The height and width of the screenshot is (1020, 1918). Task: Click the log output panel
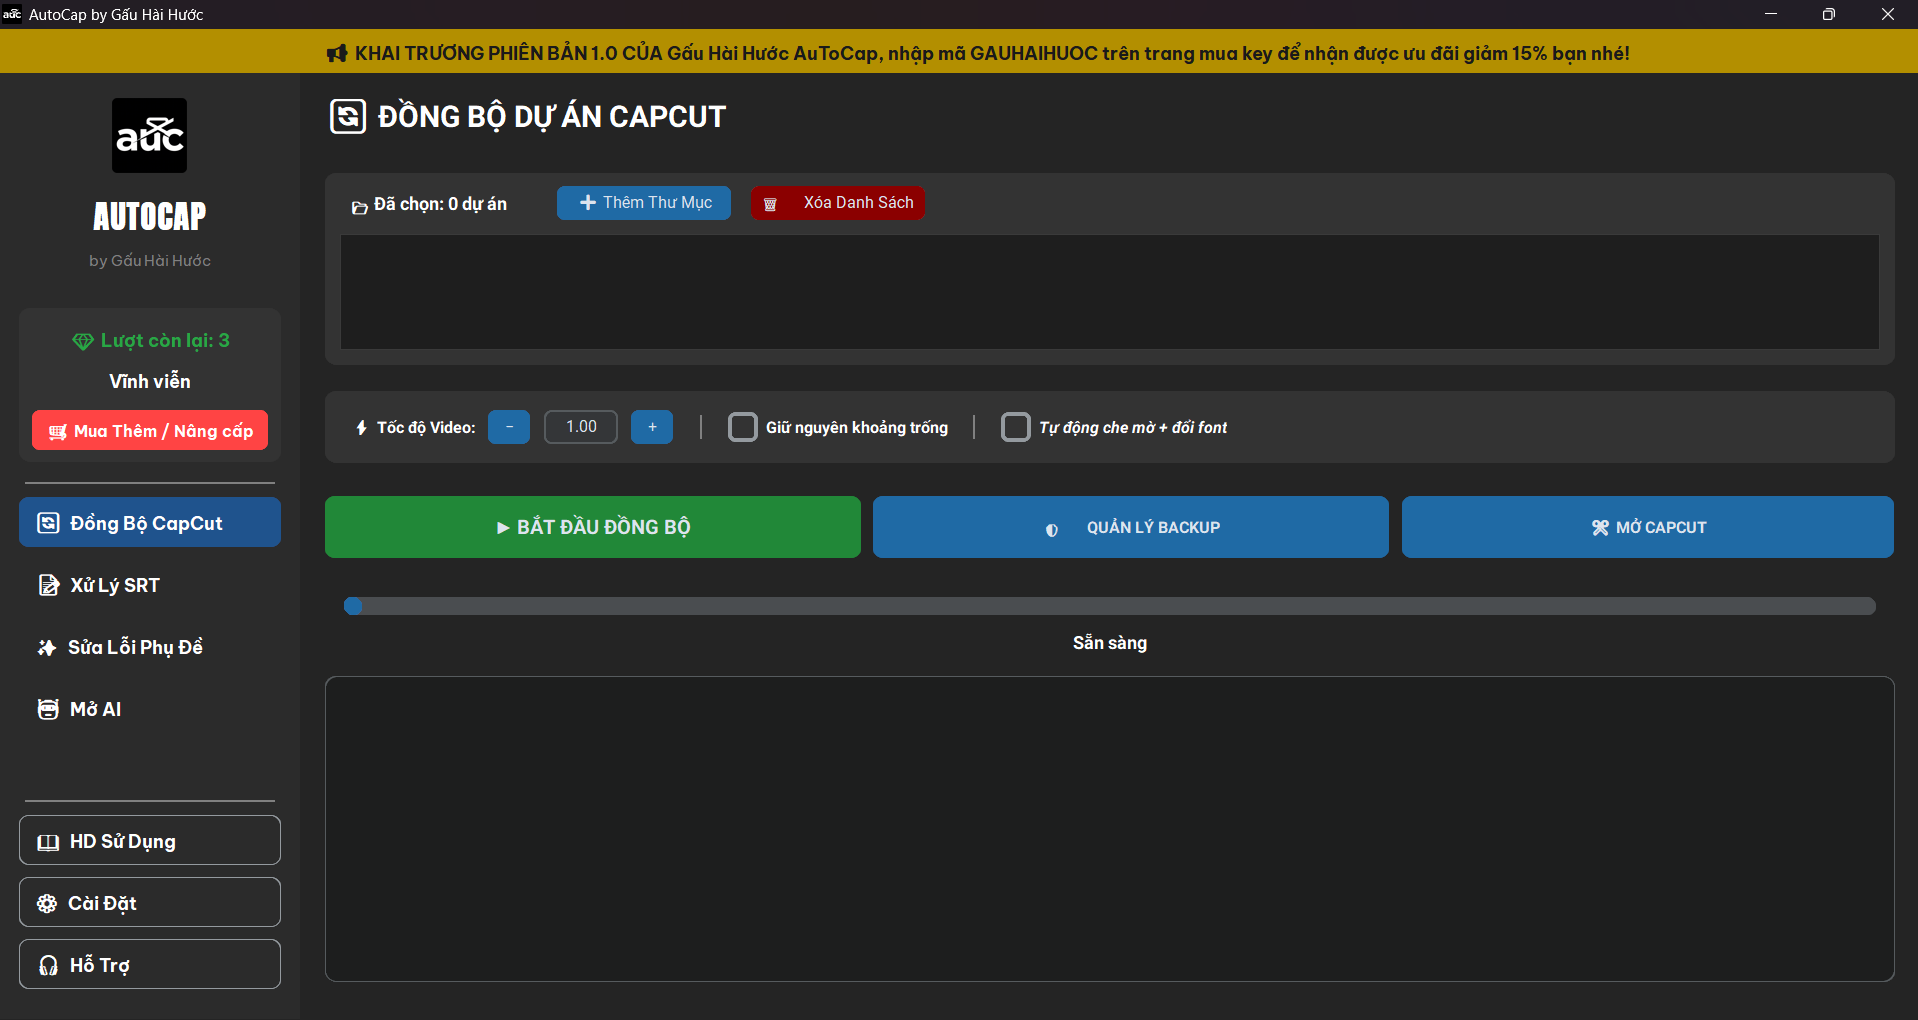[x=1110, y=829]
